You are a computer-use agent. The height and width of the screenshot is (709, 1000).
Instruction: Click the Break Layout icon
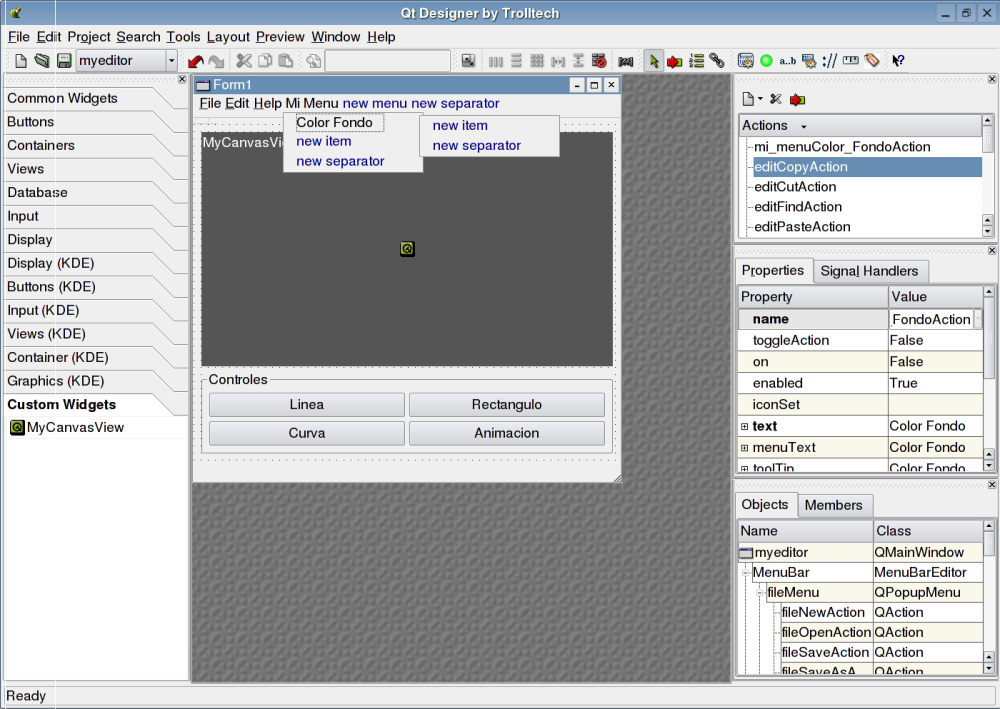click(x=599, y=61)
